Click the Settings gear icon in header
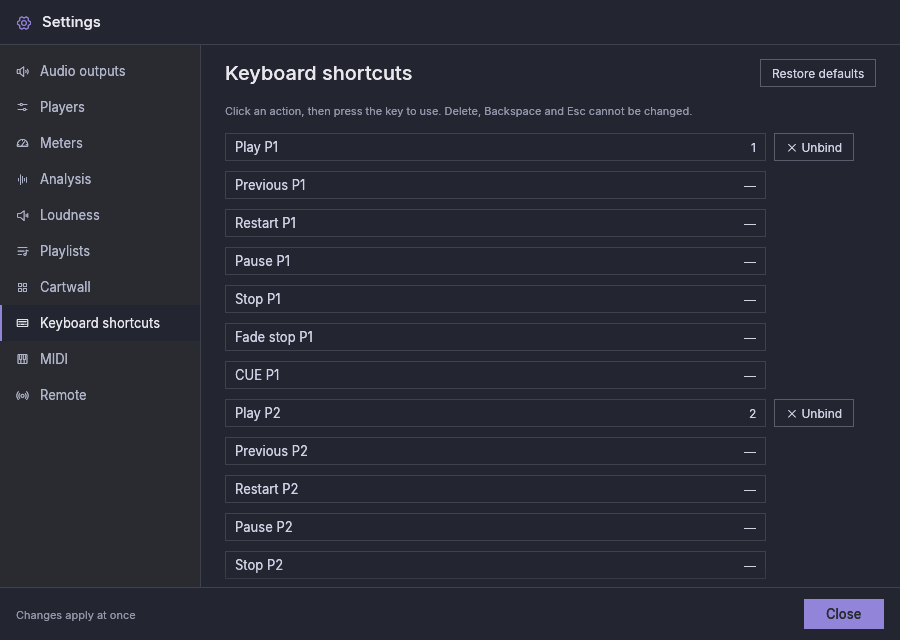Viewport: 900px width, 640px height. tap(24, 23)
